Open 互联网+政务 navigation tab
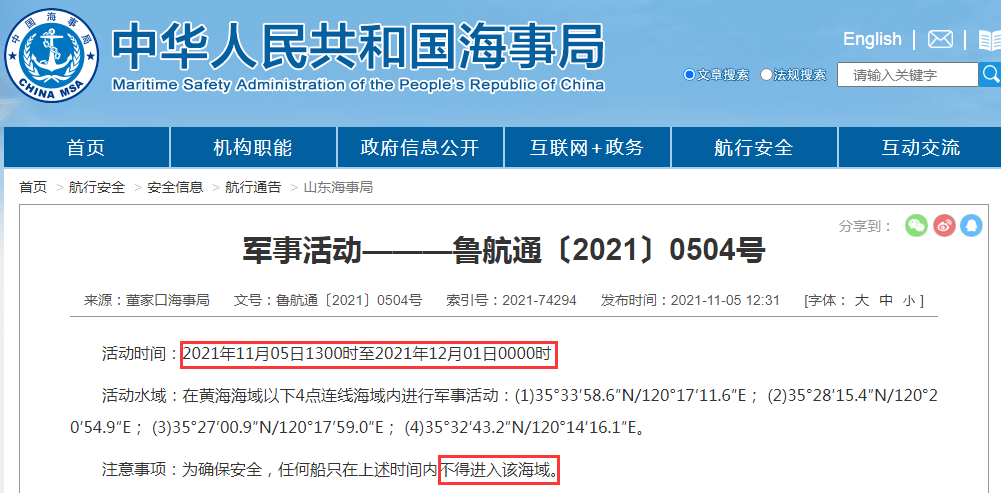Viewport: 1001px width, 493px height. [587, 148]
